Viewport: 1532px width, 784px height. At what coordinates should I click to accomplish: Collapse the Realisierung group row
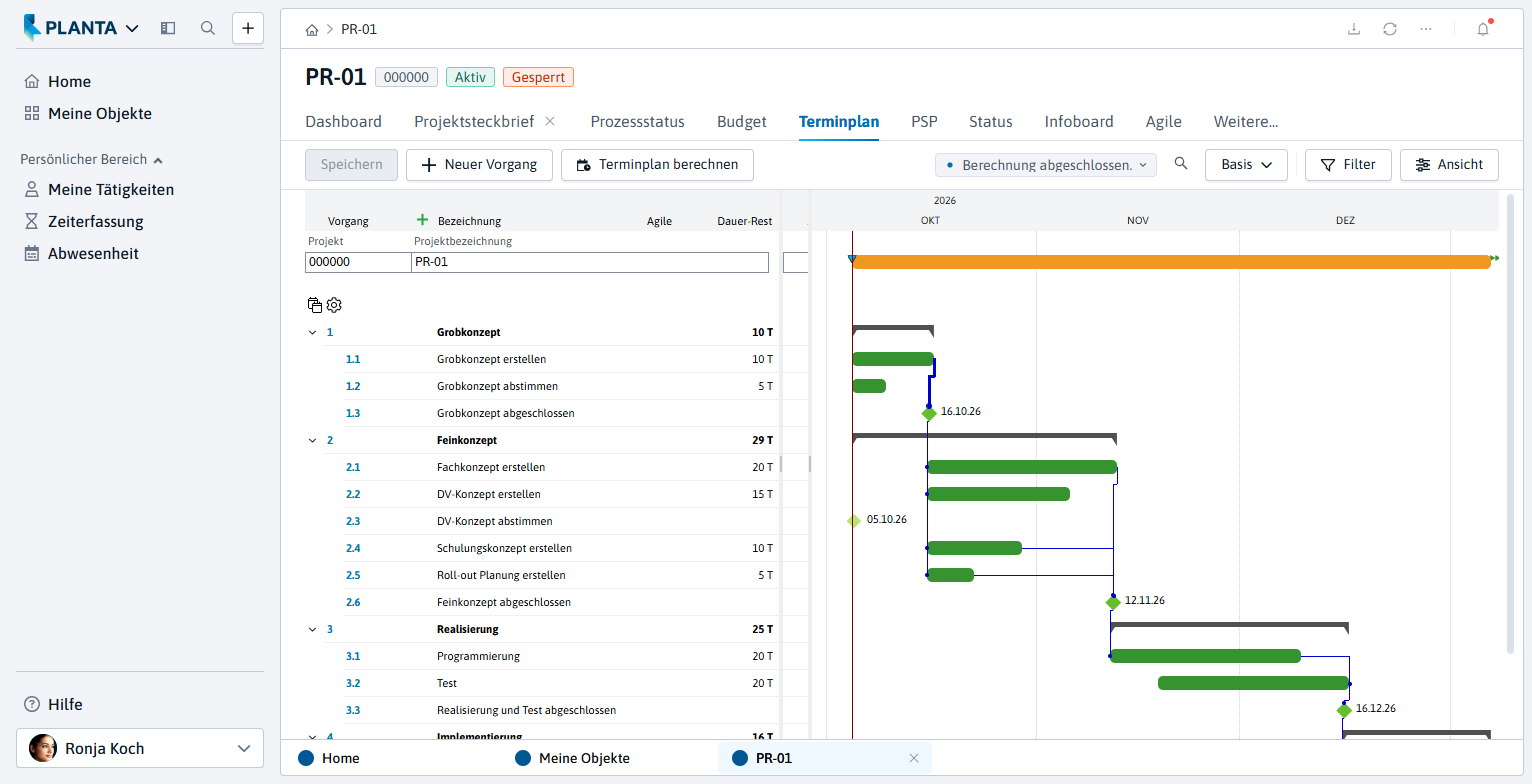click(x=312, y=629)
